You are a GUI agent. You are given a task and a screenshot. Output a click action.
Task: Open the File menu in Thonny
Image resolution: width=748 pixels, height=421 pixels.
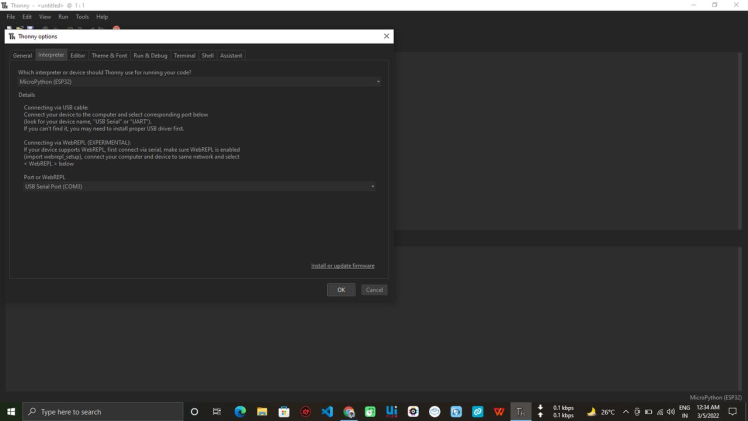point(11,17)
